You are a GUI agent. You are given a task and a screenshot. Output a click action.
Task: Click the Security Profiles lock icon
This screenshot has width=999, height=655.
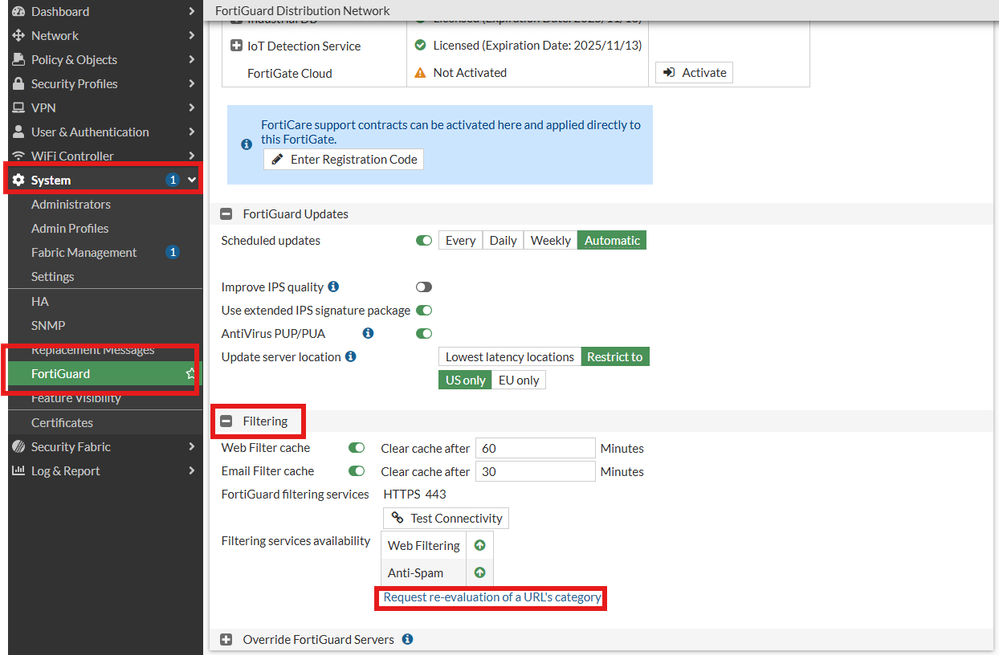tap(18, 83)
